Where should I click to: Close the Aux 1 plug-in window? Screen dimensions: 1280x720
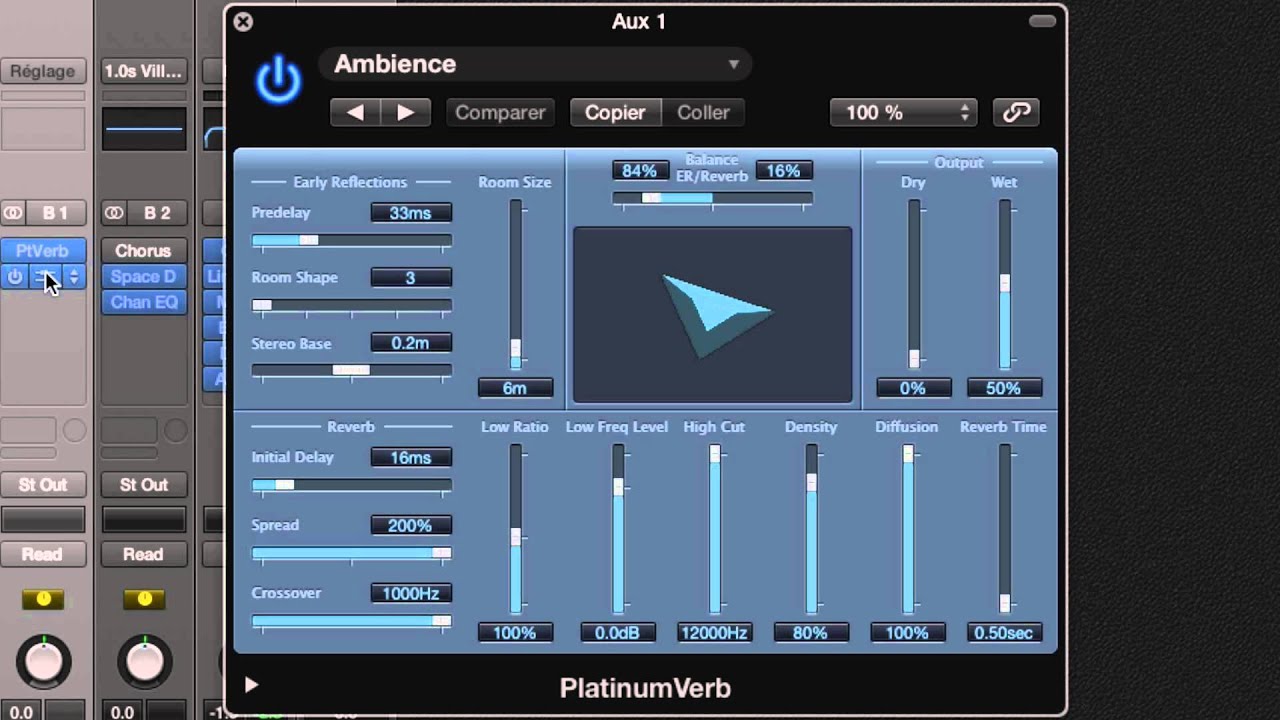(x=243, y=22)
